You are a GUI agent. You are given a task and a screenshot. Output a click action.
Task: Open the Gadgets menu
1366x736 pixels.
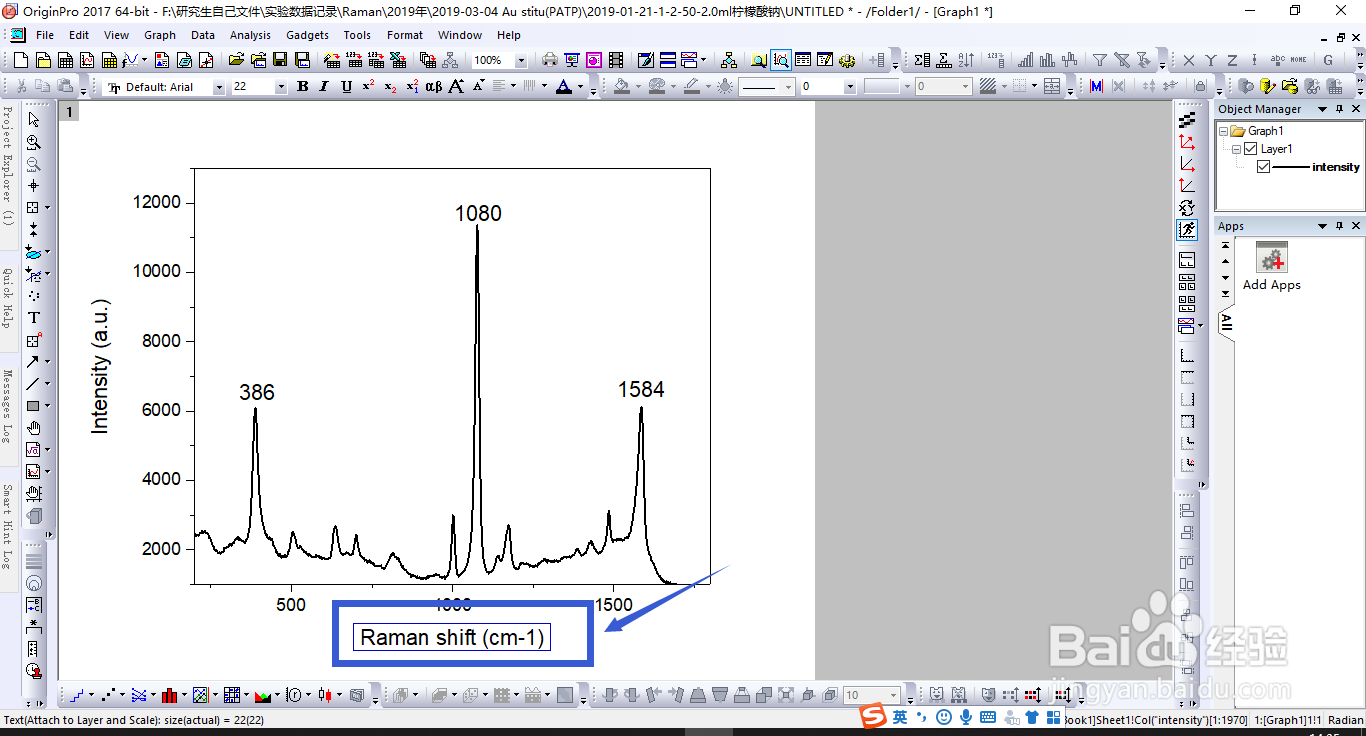tap(307, 35)
